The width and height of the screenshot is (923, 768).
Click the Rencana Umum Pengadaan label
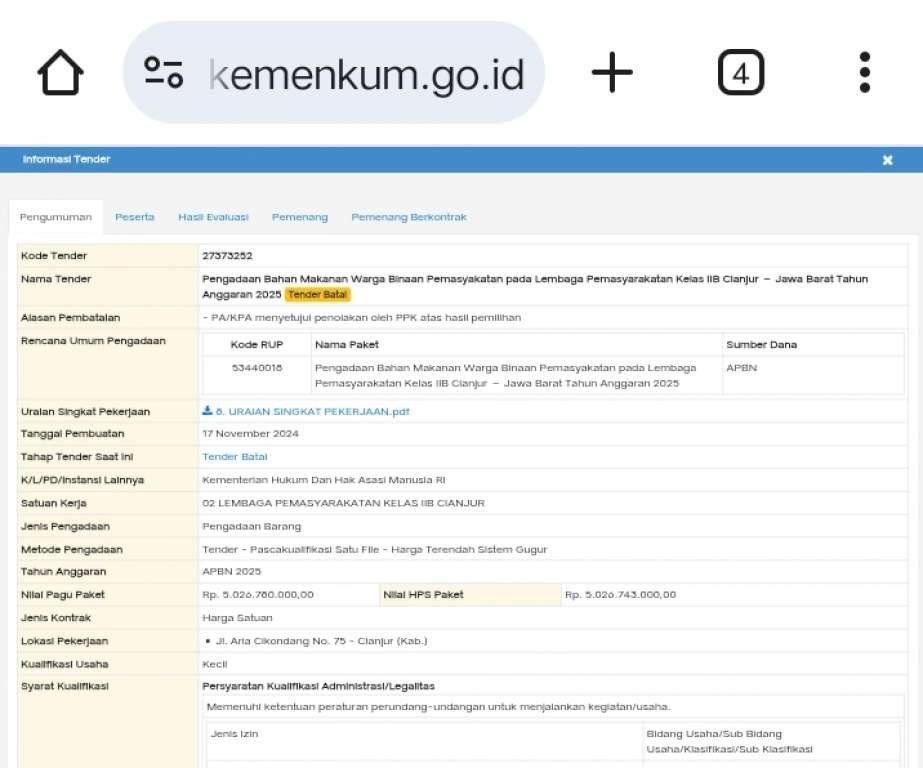click(x=93, y=341)
